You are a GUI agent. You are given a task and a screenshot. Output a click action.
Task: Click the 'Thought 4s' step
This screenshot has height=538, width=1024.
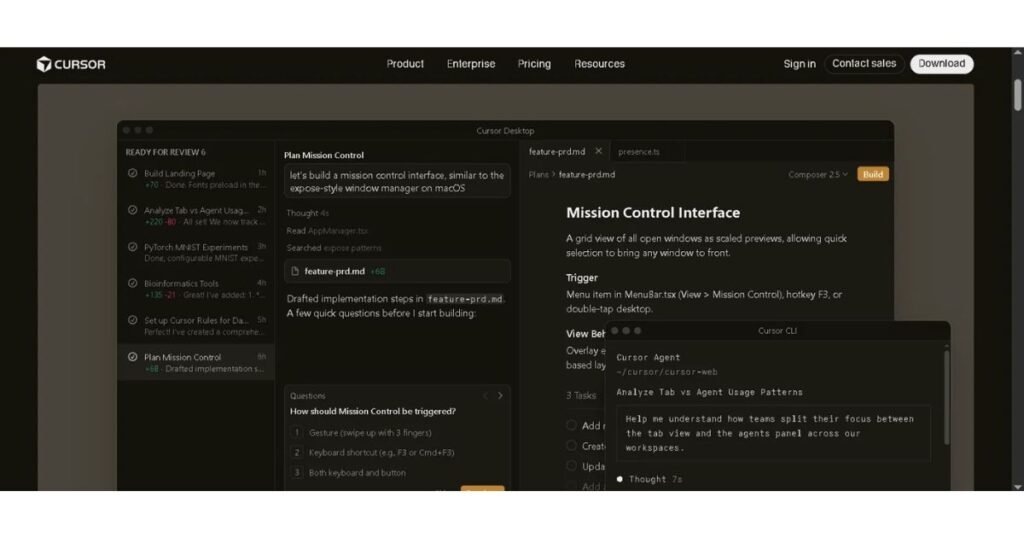(x=308, y=213)
